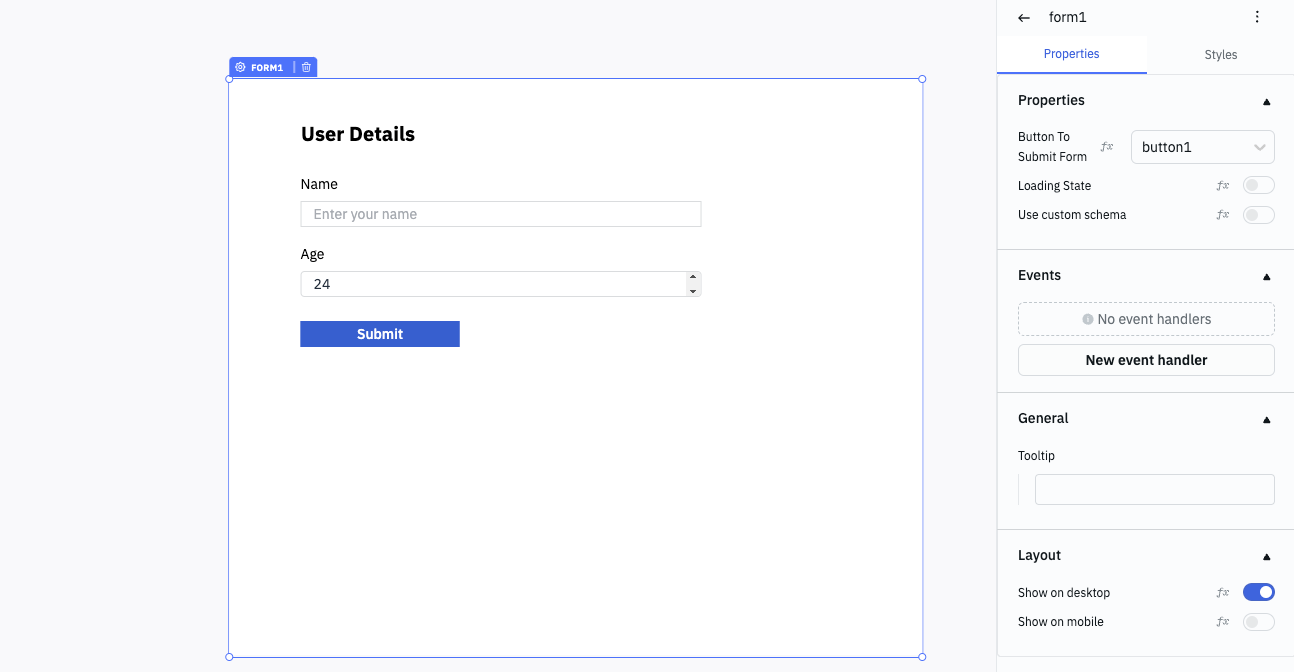Turn on Use custom schema switch
This screenshot has width=1294, height=672.
click(x=1258, y=215)
